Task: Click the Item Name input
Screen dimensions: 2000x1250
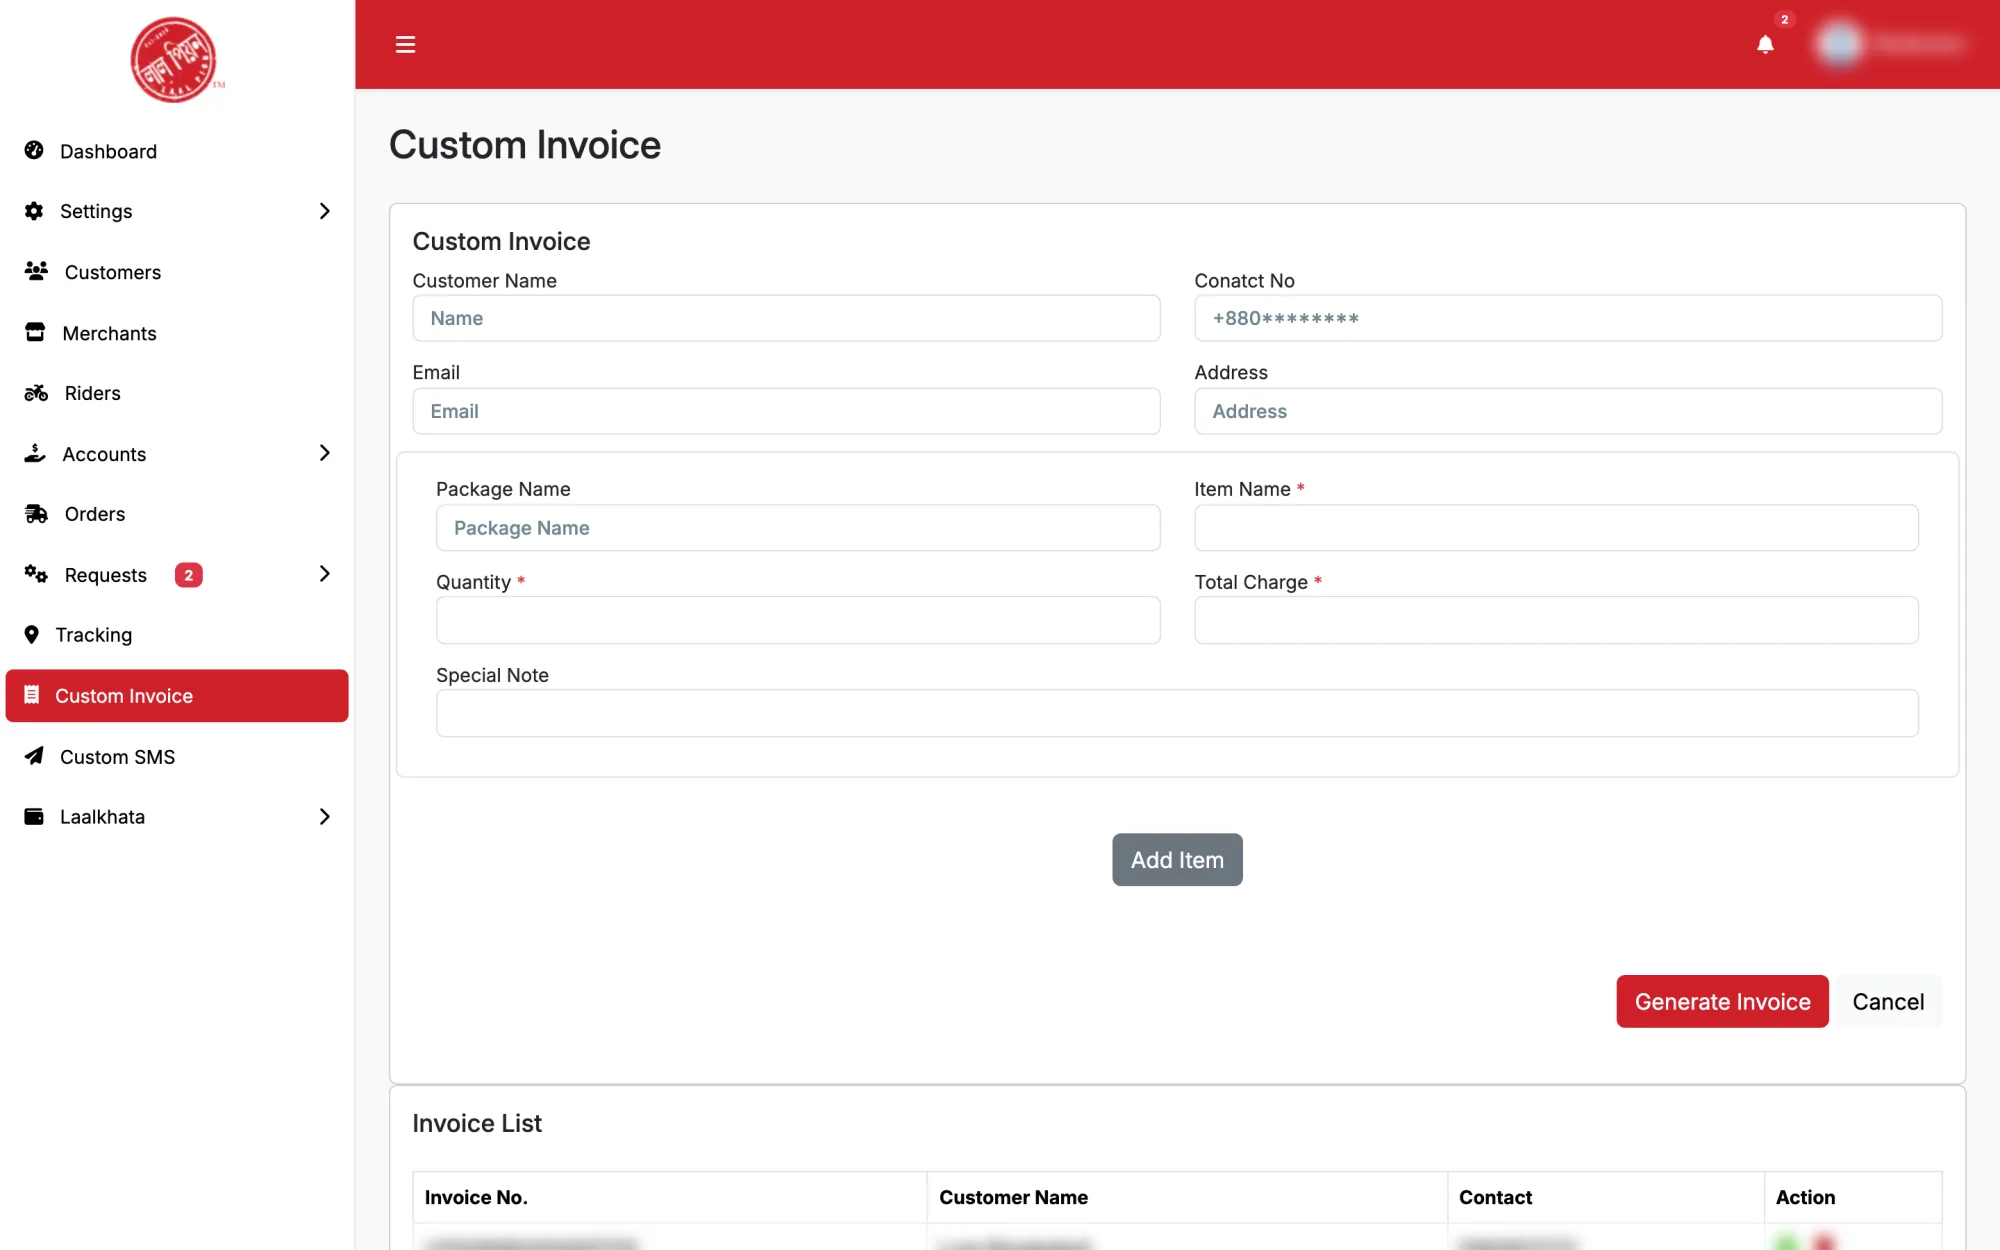Action: [x=1556, y=528]
